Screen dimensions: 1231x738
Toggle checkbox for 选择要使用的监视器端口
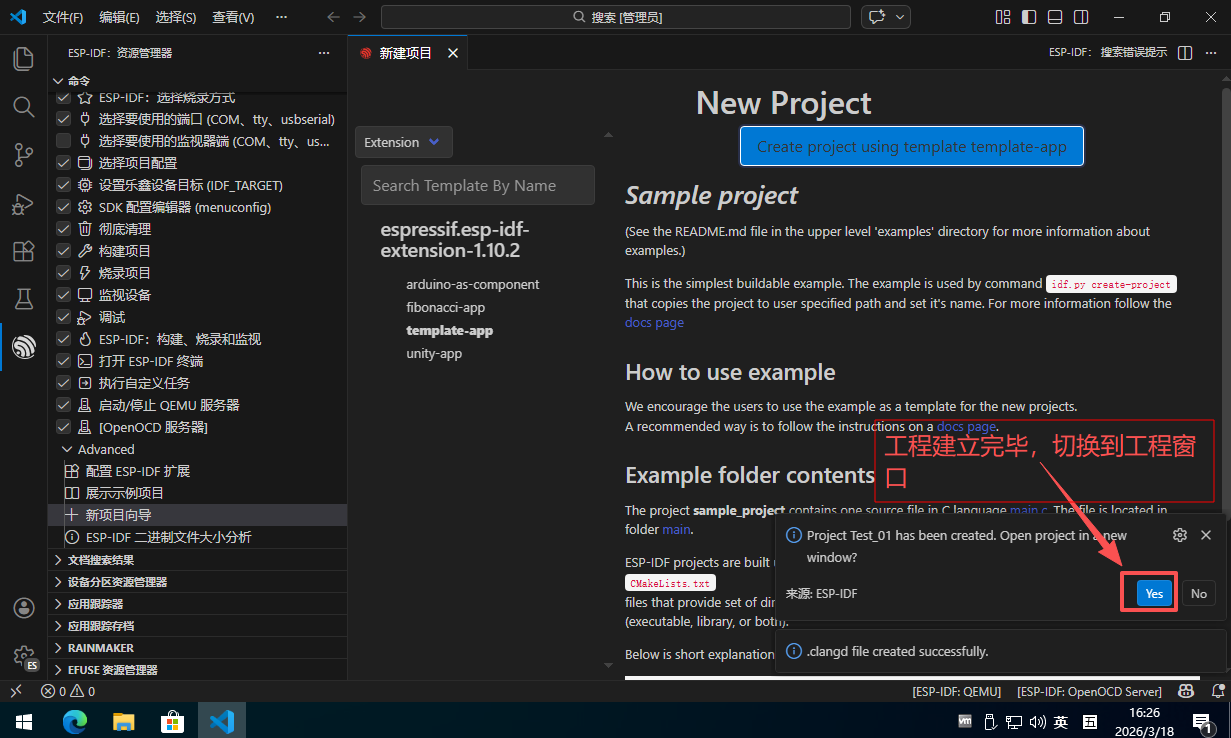[64, 141]
